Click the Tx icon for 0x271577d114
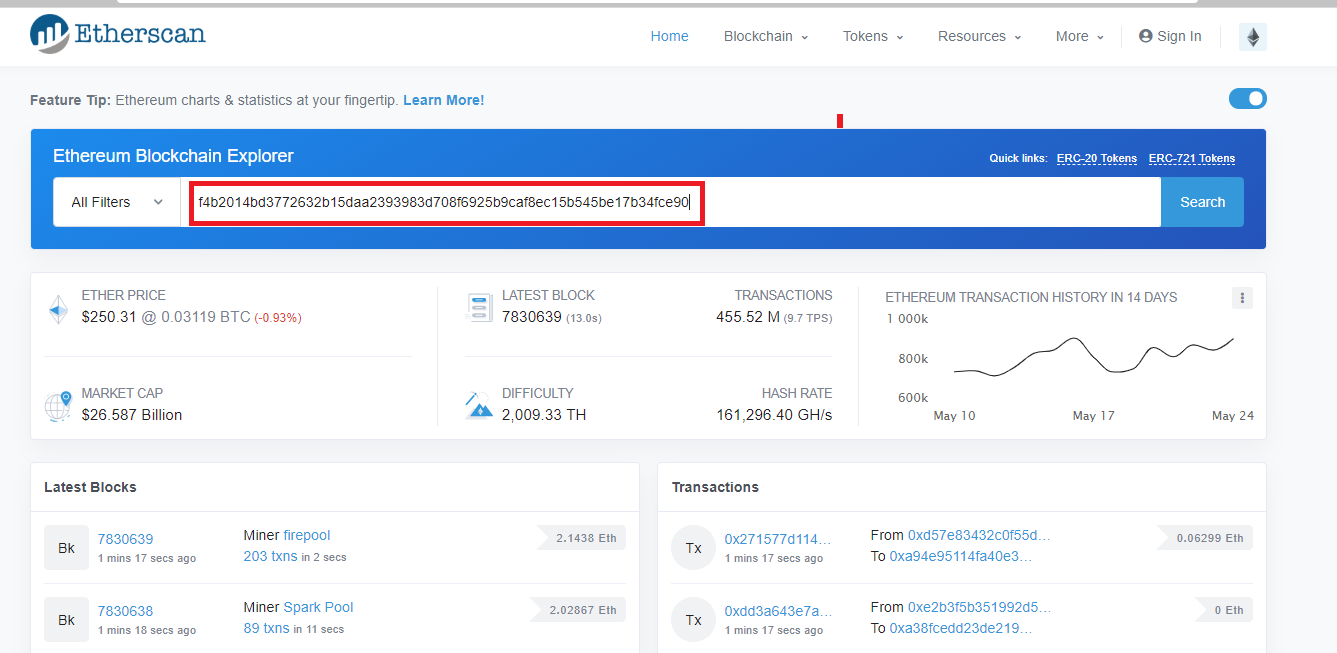The height and width of the screenshot is (653, 1337). [x=693, y=548]
